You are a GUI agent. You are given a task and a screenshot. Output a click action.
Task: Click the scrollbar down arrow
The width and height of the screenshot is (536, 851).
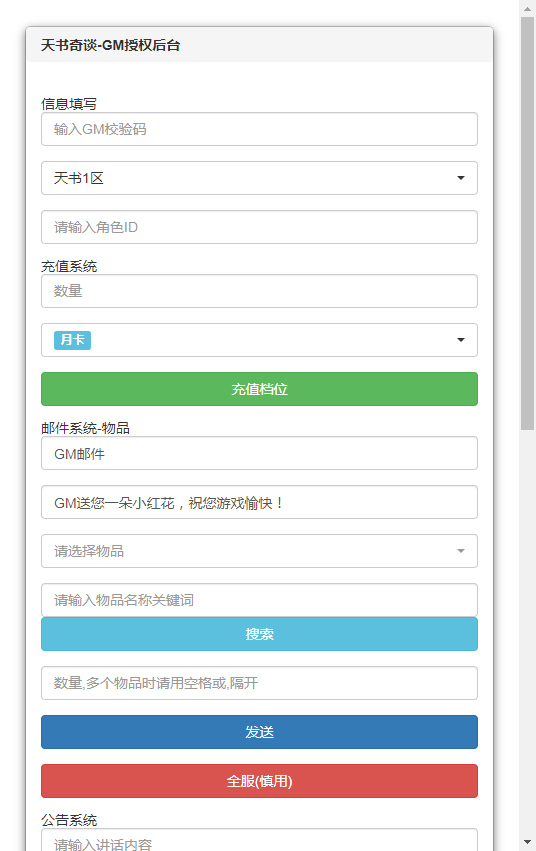click(527, 843)
